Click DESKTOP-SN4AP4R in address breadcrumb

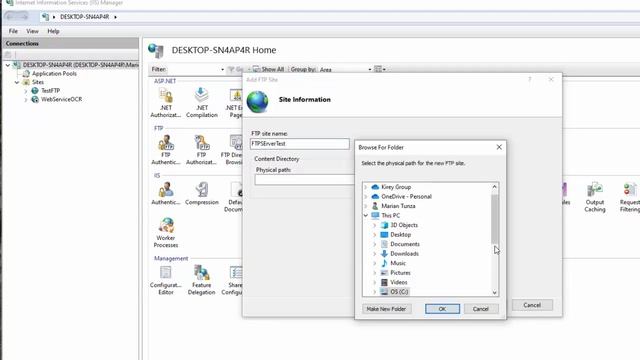(84, 17)
